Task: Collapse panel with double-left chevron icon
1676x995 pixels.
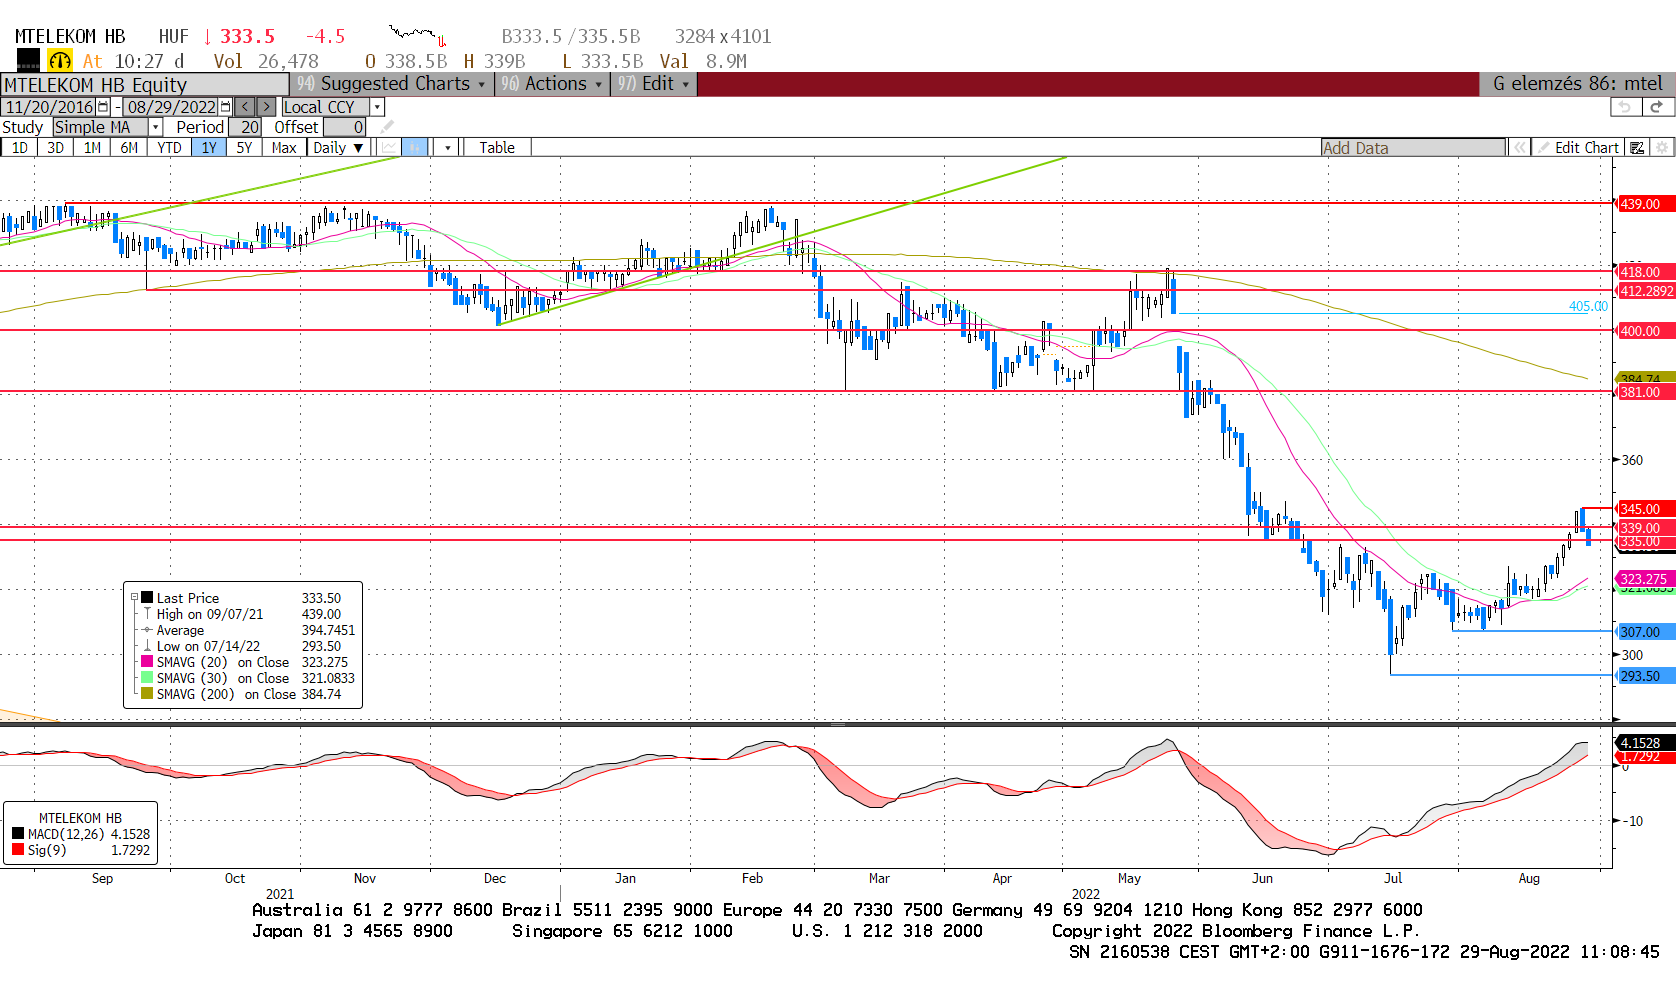Action: [x=1520, y=148]
